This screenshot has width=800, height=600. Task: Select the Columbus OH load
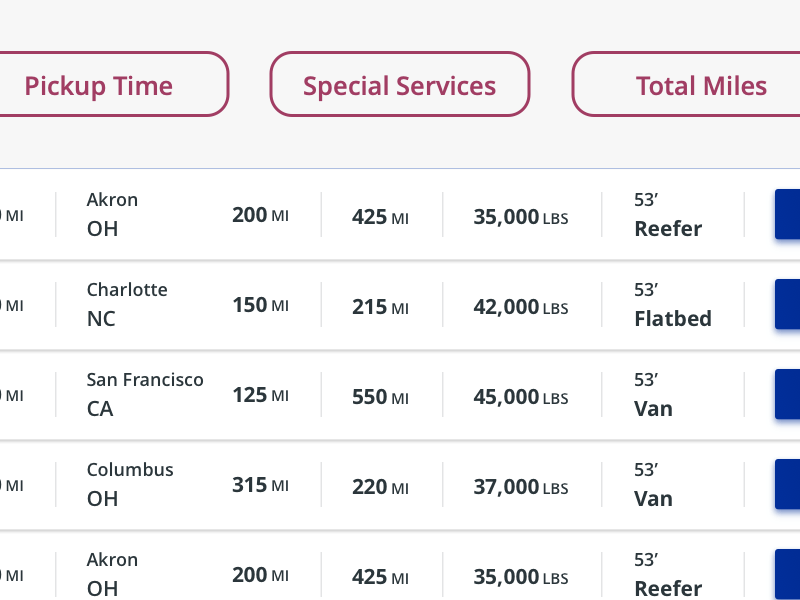(x=130, y=484)
